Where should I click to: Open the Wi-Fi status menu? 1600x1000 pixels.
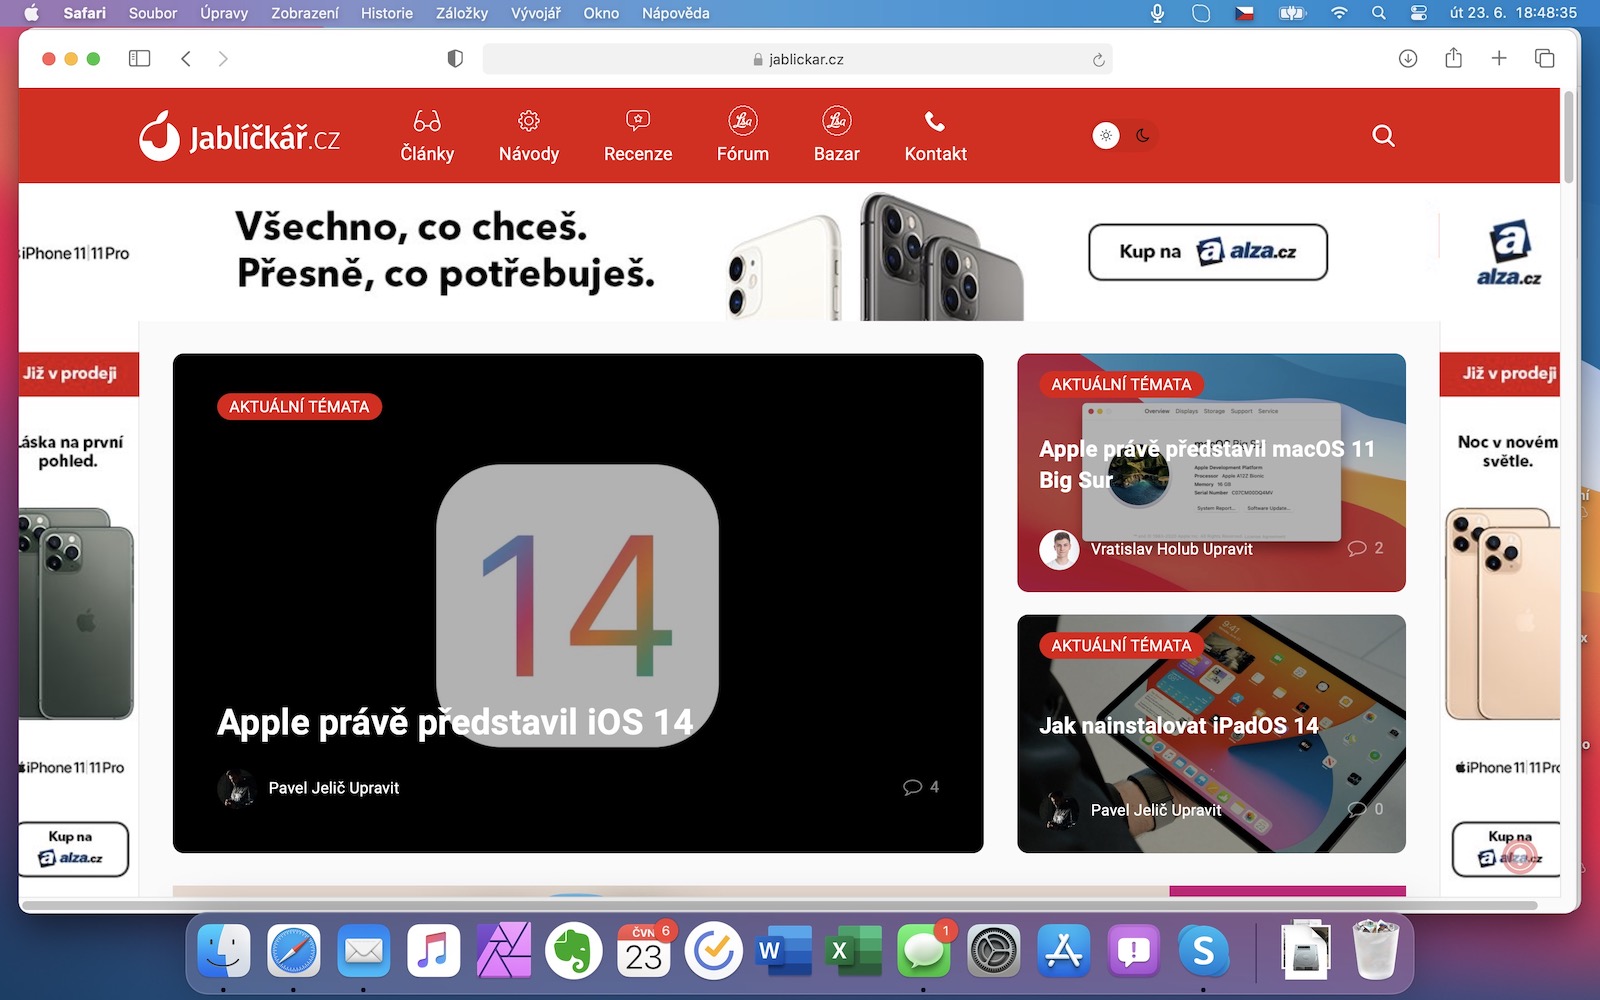(1339, 13)
